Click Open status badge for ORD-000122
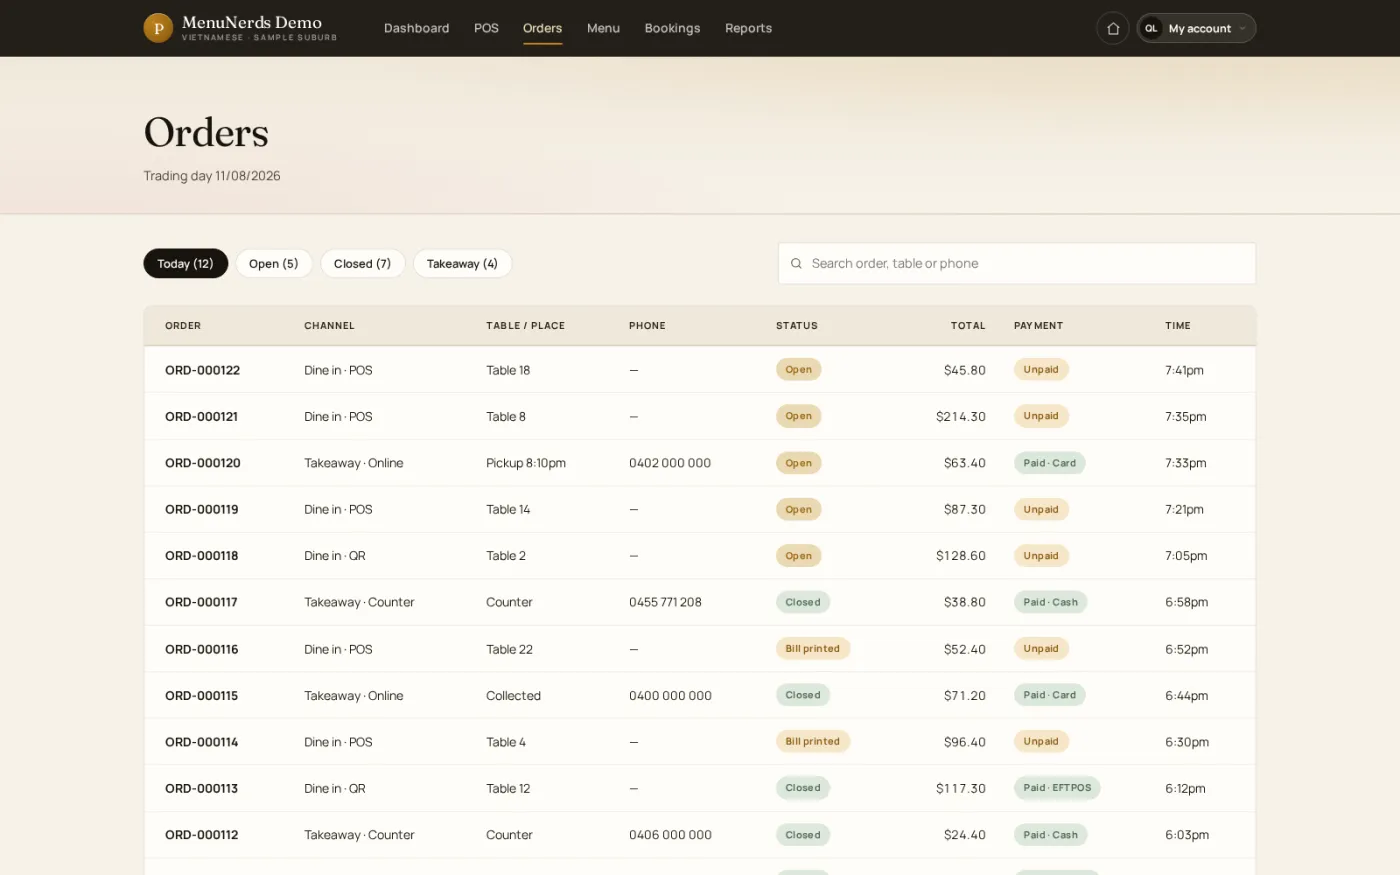The width and height of the screenshot is (1400, 875). pos(798,370)
